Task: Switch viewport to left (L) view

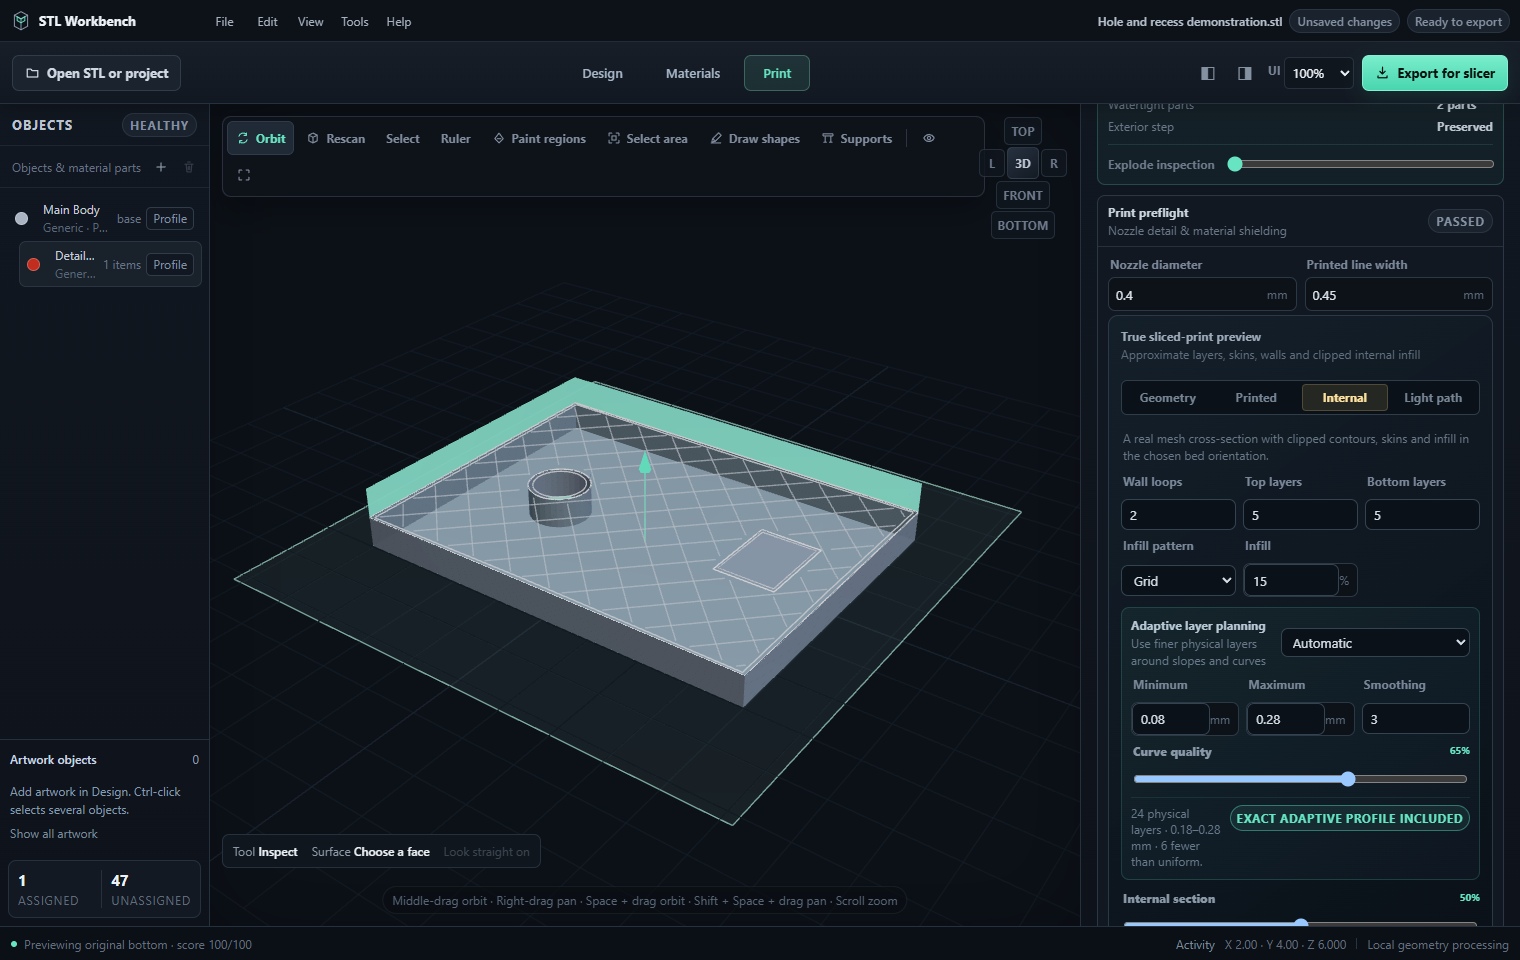Action: pyautogui.click(x=992, y=163)
